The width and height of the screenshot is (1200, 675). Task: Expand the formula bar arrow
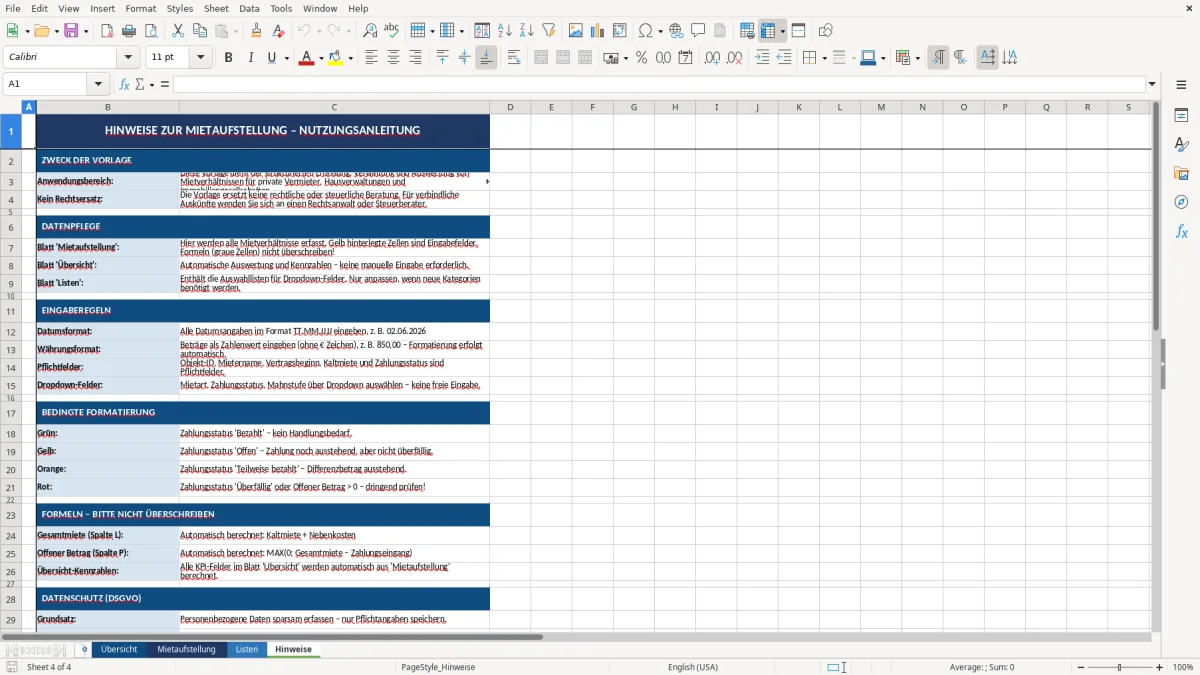click(1153, 84)
